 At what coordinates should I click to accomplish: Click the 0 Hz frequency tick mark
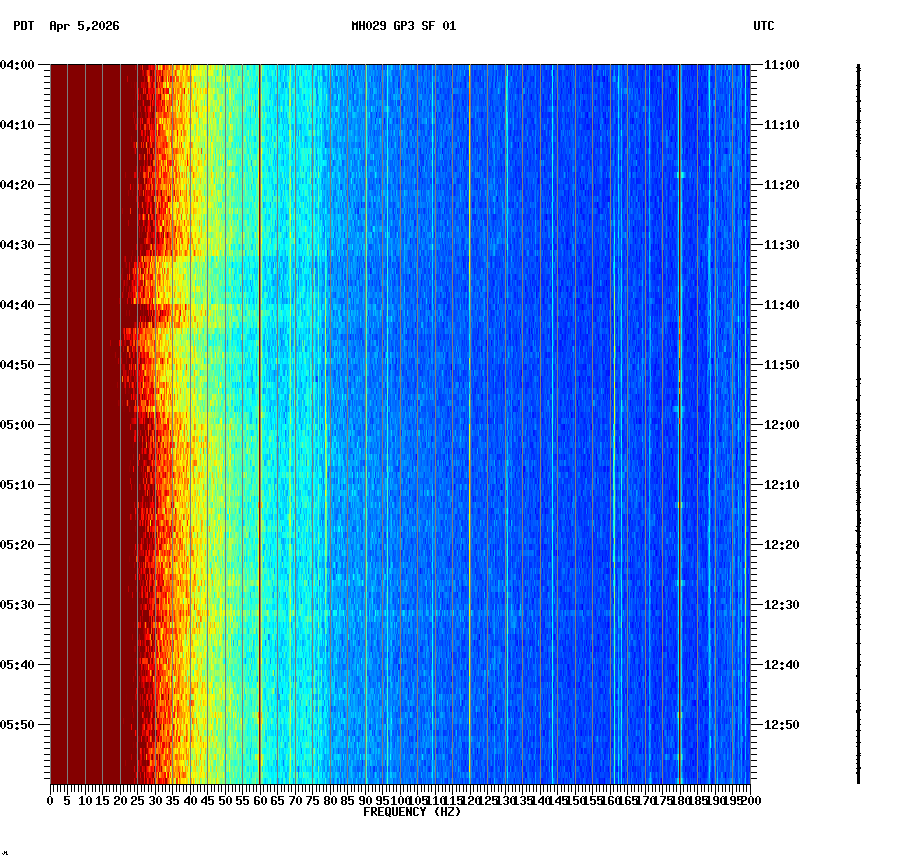pyautogui.click(x=48, y=789)
